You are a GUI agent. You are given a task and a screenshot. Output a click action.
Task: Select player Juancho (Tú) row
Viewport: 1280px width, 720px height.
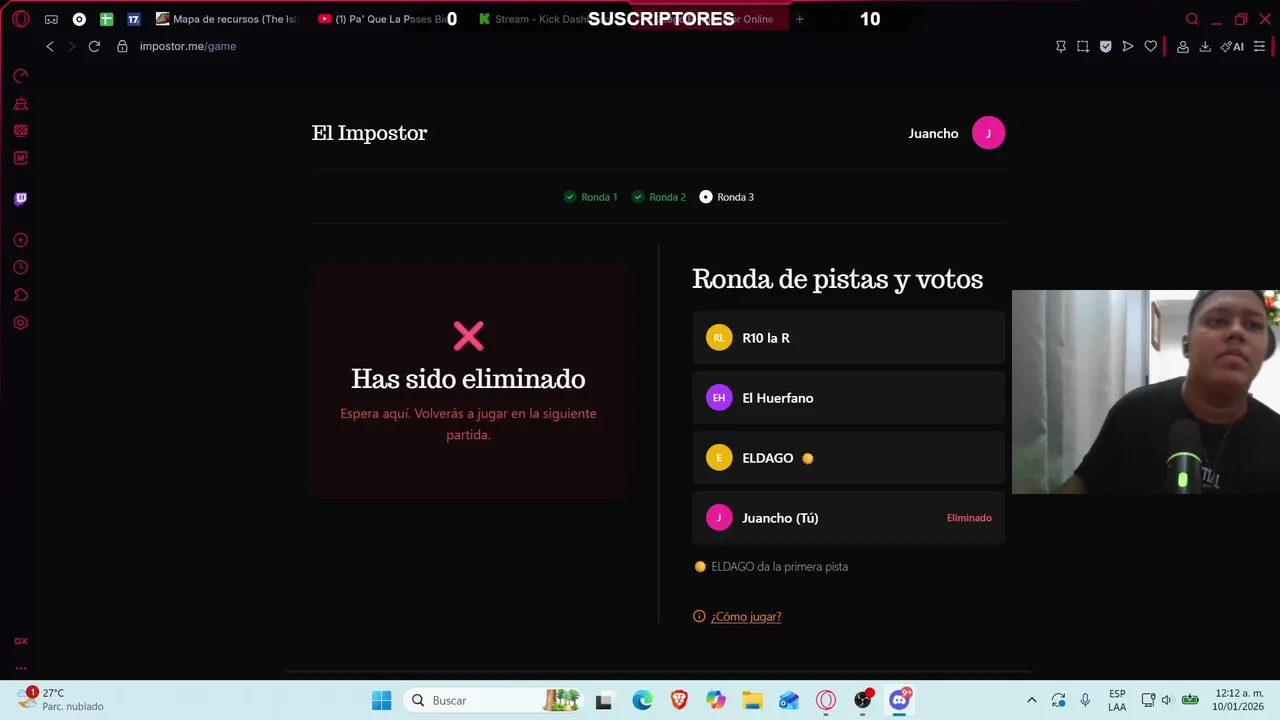[x=848, y=518]
